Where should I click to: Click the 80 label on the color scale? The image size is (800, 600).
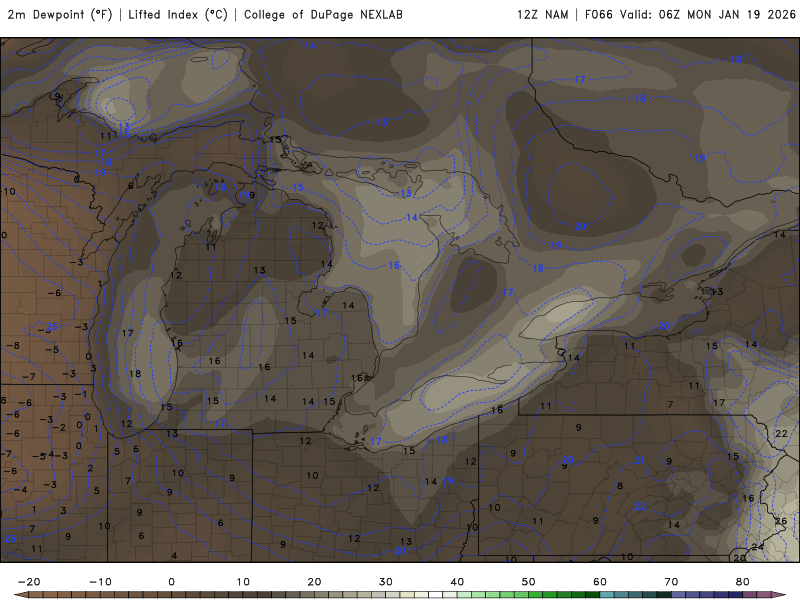coord(743,582)
